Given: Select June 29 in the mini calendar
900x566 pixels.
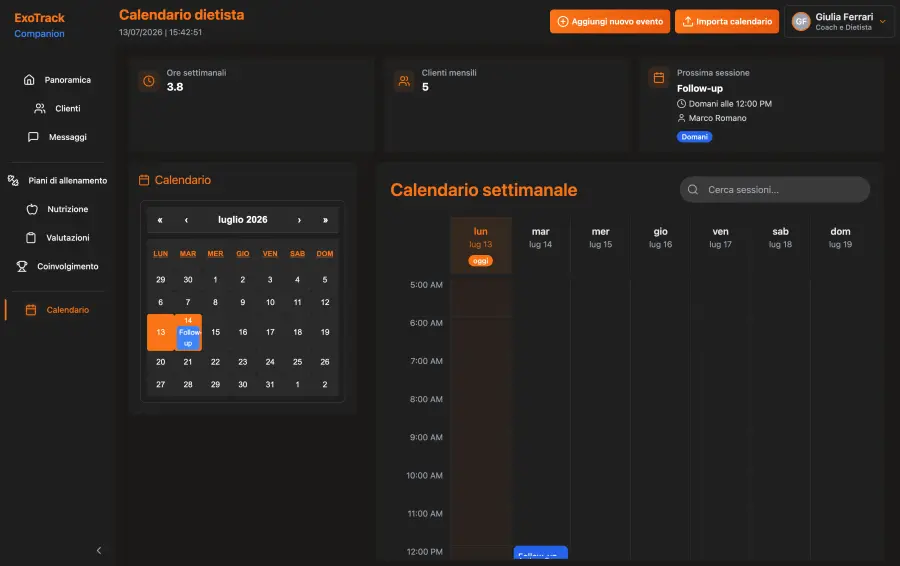Looking at the screenshot, I should [x=161, y=280].
